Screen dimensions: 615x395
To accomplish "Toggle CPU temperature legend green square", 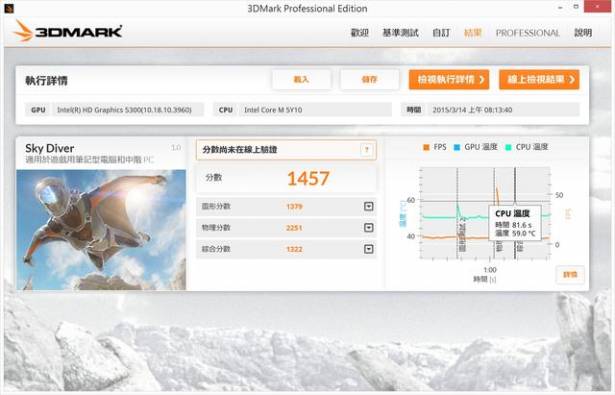I will [508, 147].
